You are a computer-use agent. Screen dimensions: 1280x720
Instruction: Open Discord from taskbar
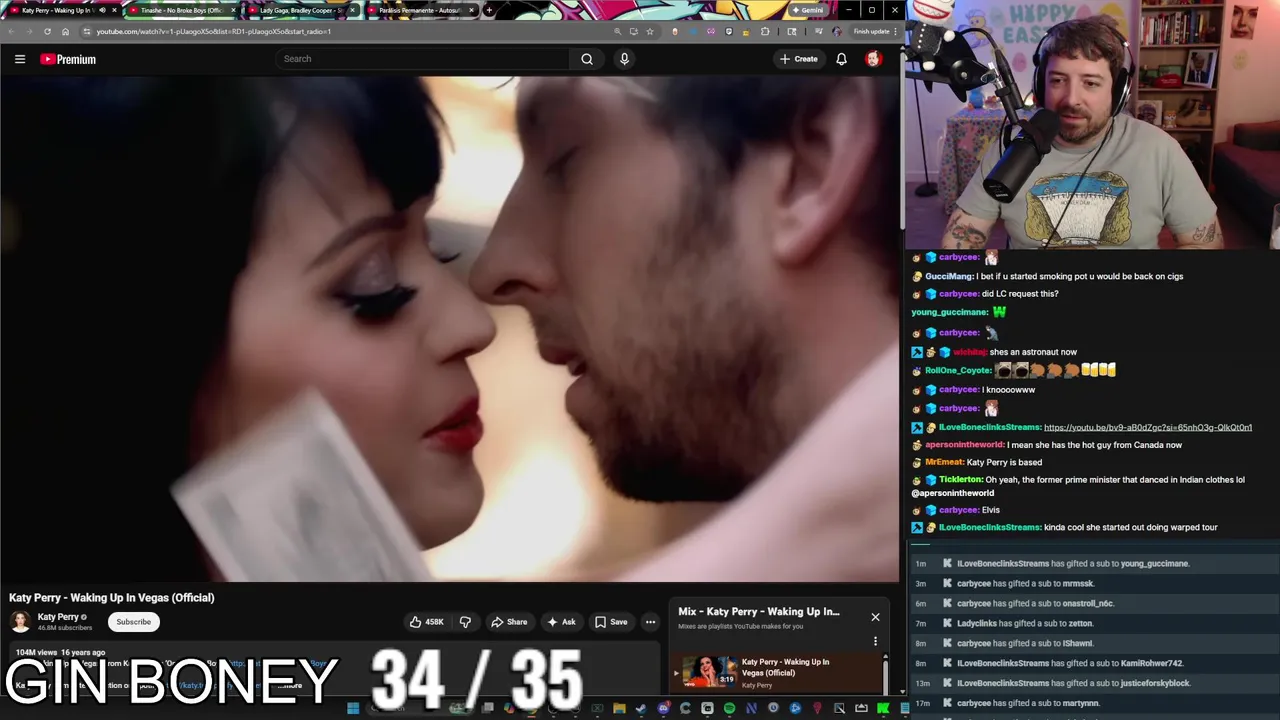click(664, 708)
